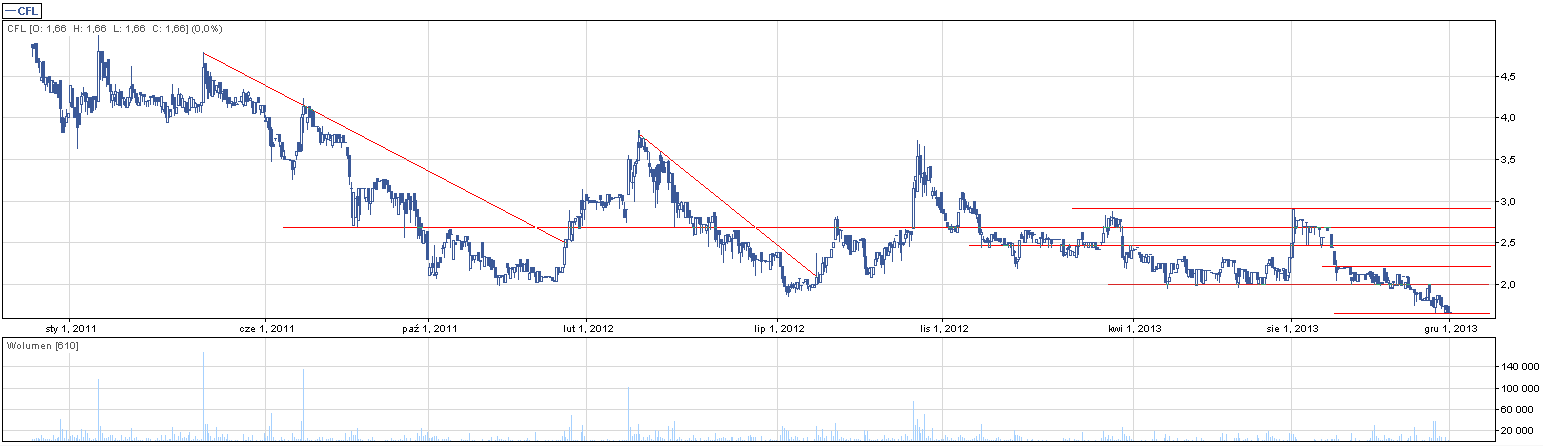Click the 4,5 price axis label
The width and height of the screenshot is (1543, 446).
point(1506,76)
